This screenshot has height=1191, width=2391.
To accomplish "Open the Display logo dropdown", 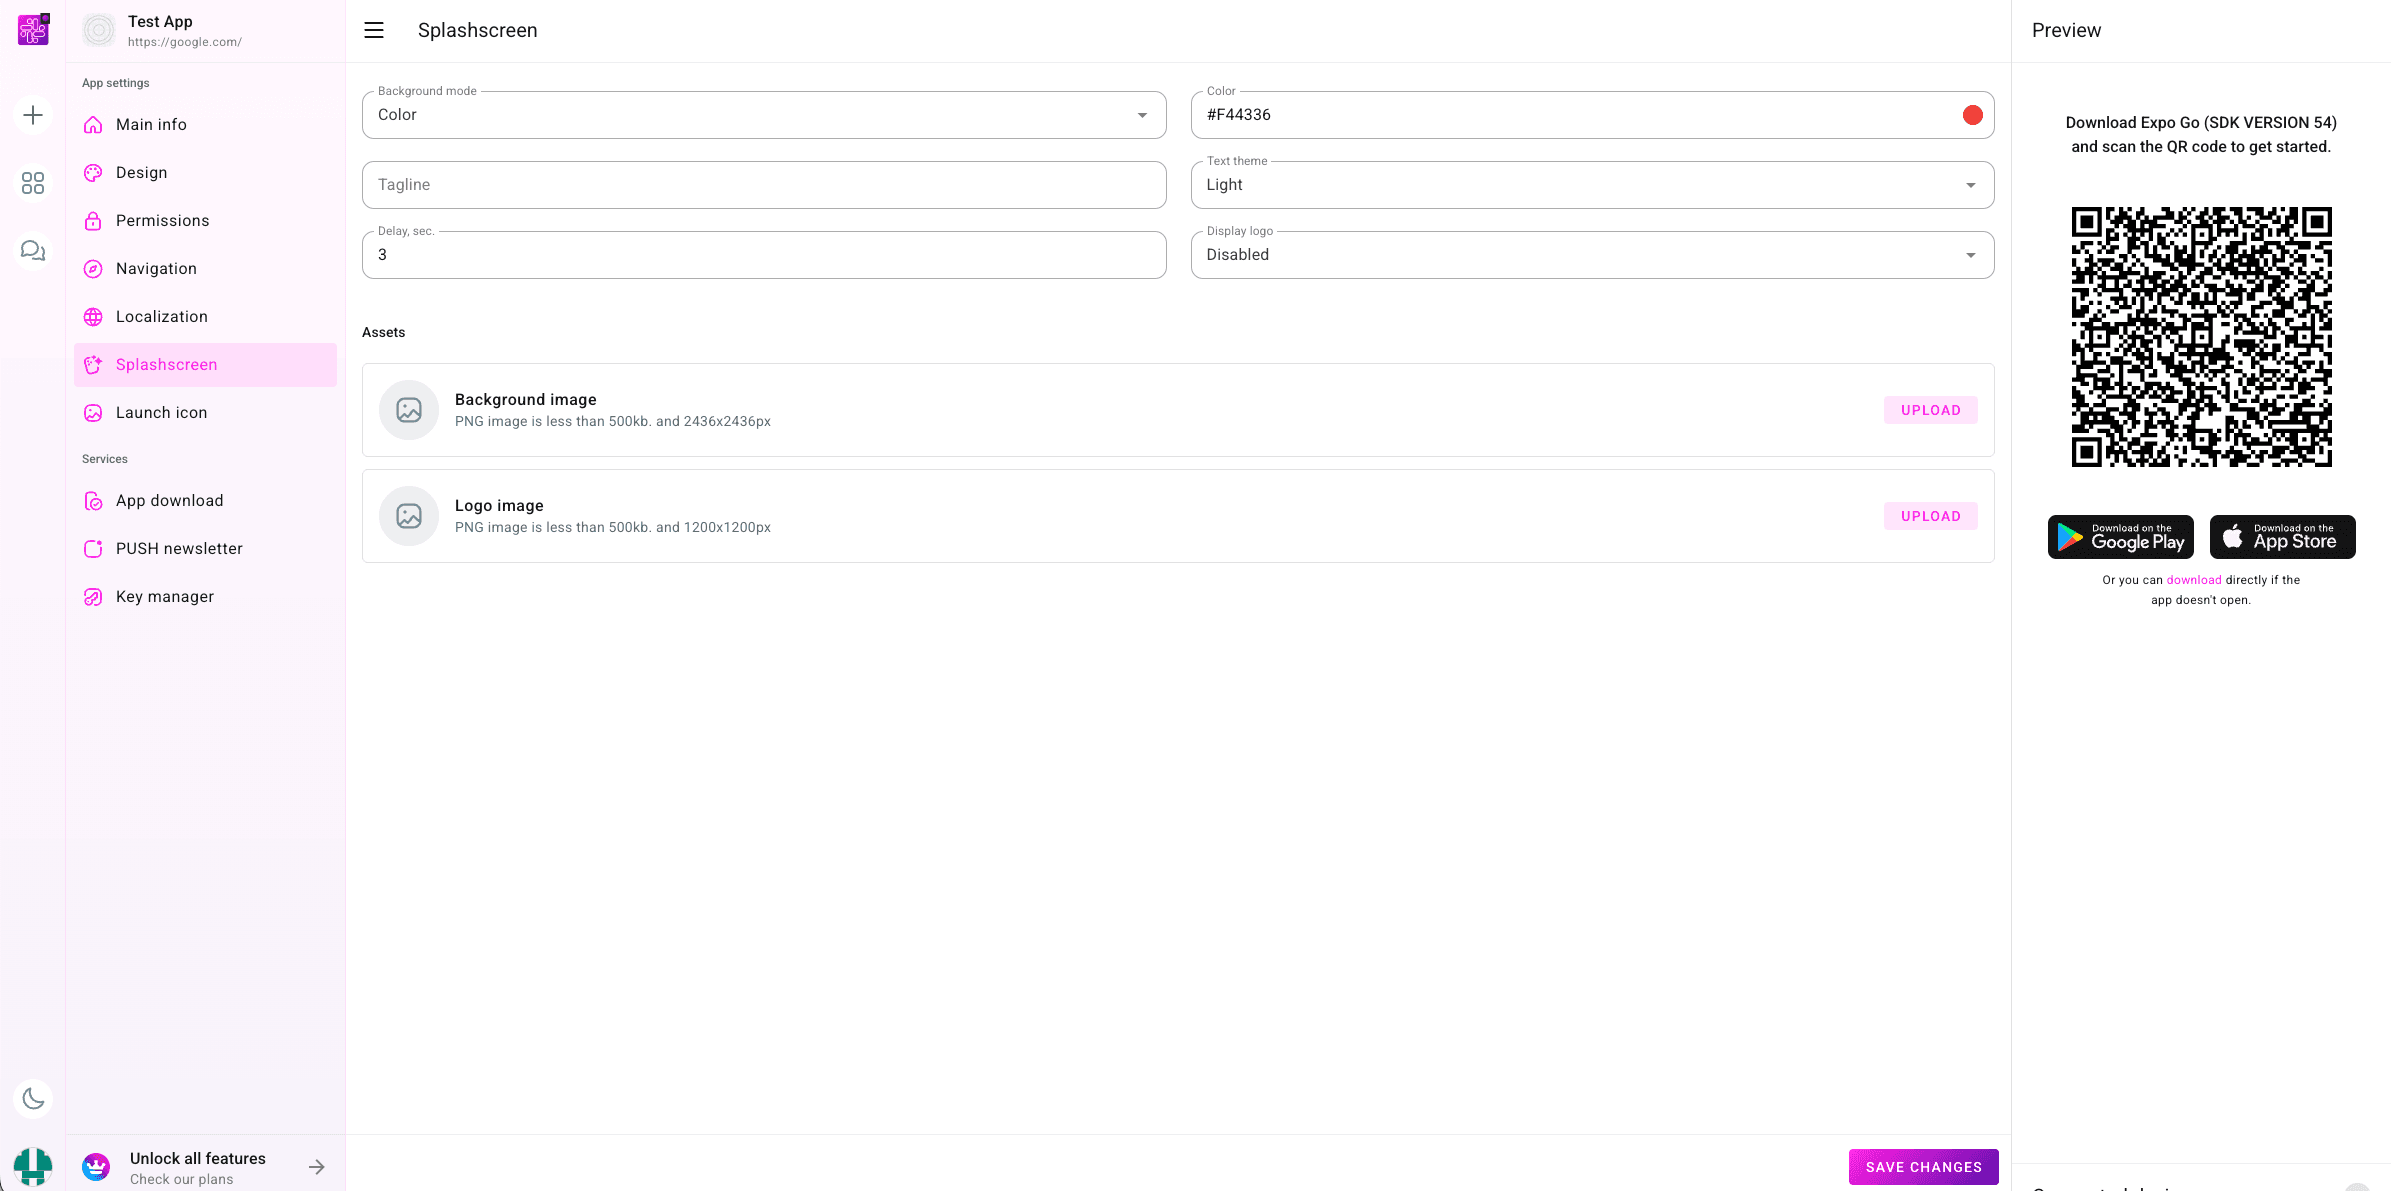I will point(1592,255).
